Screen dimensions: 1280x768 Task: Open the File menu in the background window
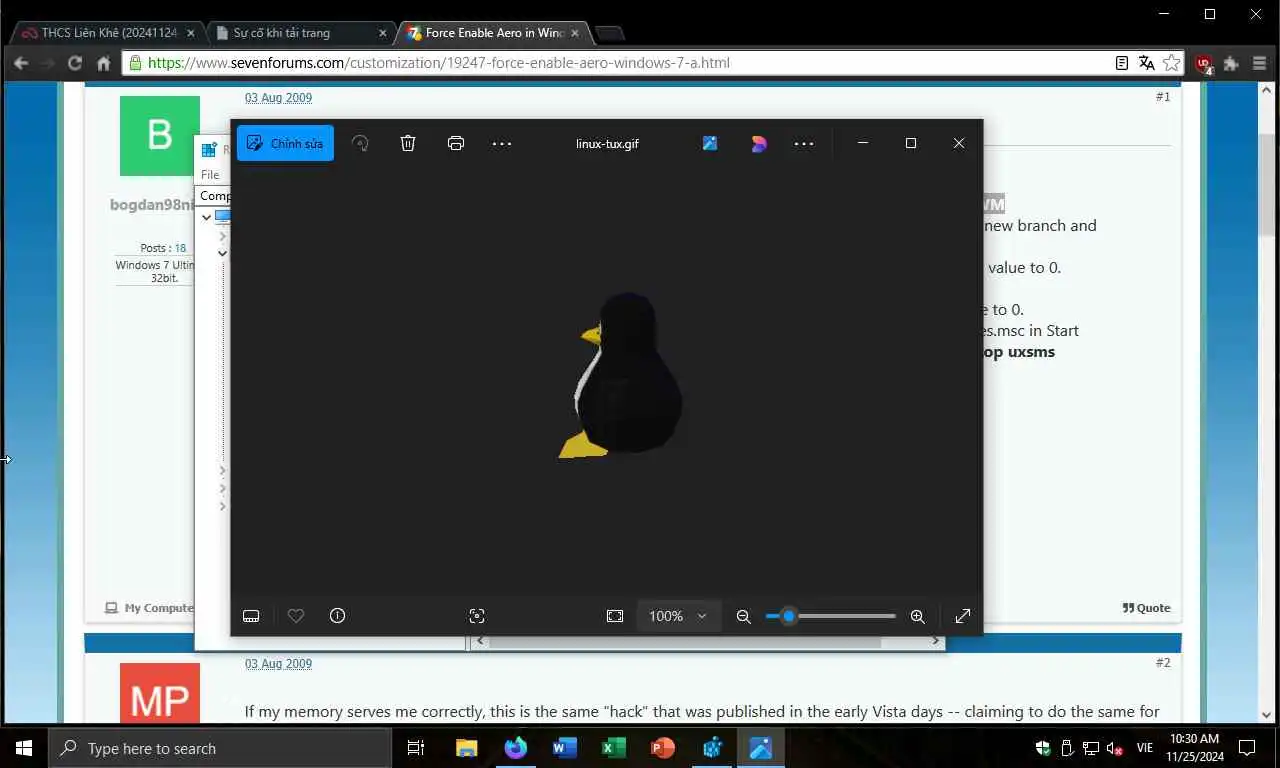coord(210,174)
